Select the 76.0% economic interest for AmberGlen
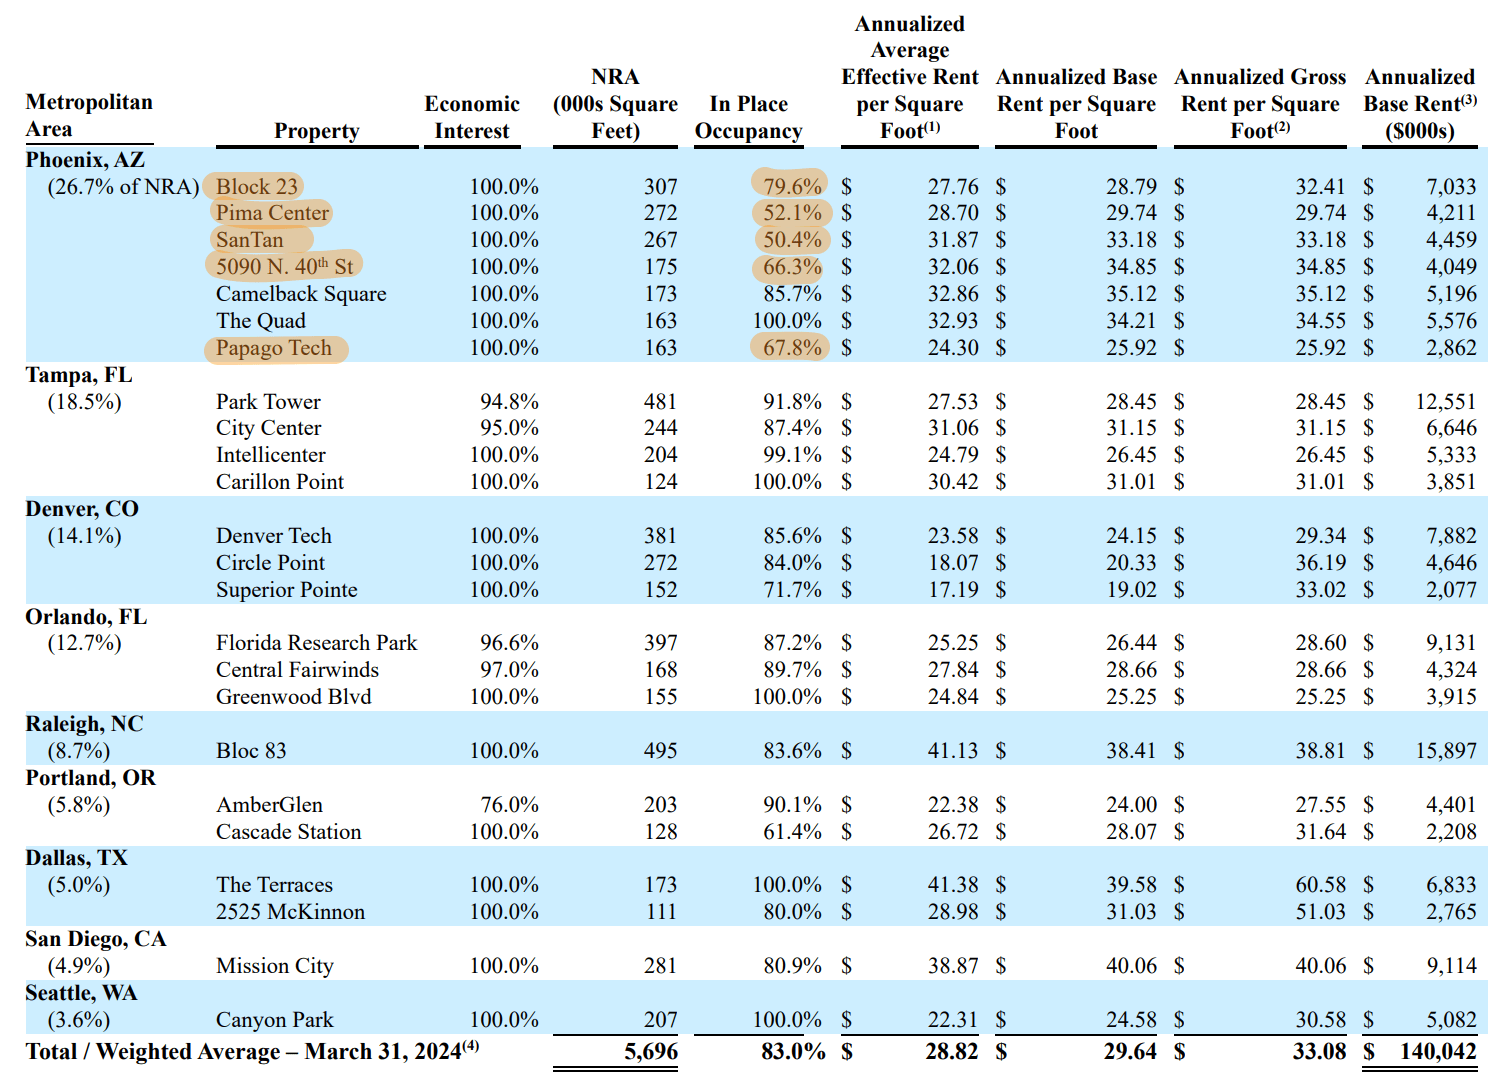This screenshot has height=1078, width=1500. (509, 805)
